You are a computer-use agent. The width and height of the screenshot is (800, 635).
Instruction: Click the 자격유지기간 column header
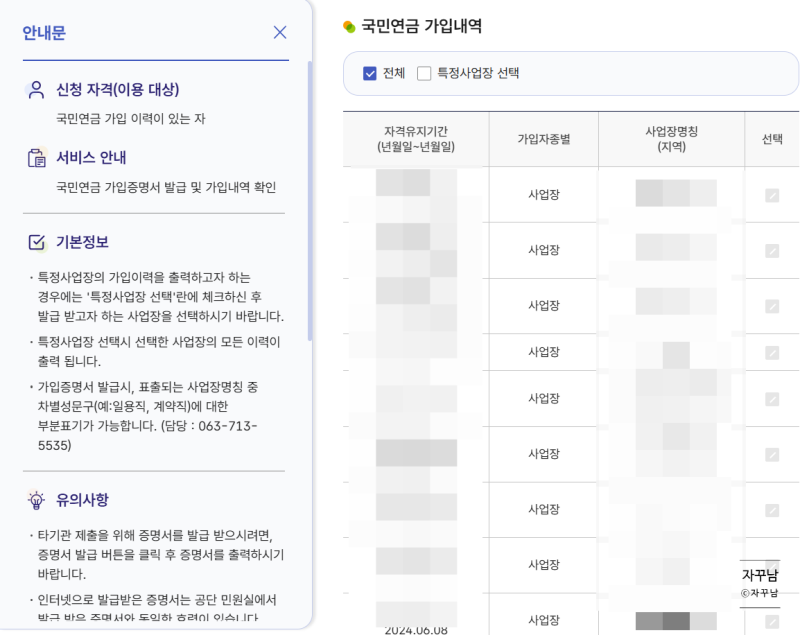point(416,139)
